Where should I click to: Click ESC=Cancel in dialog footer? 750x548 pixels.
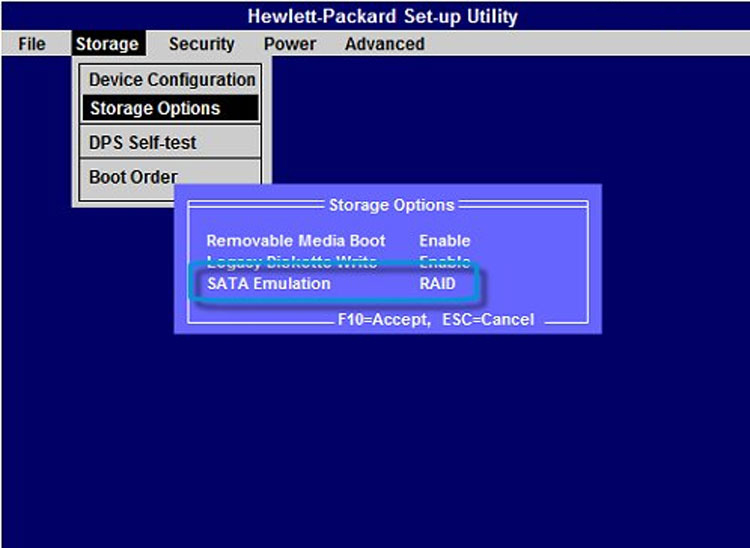click(x=488, y=319)
